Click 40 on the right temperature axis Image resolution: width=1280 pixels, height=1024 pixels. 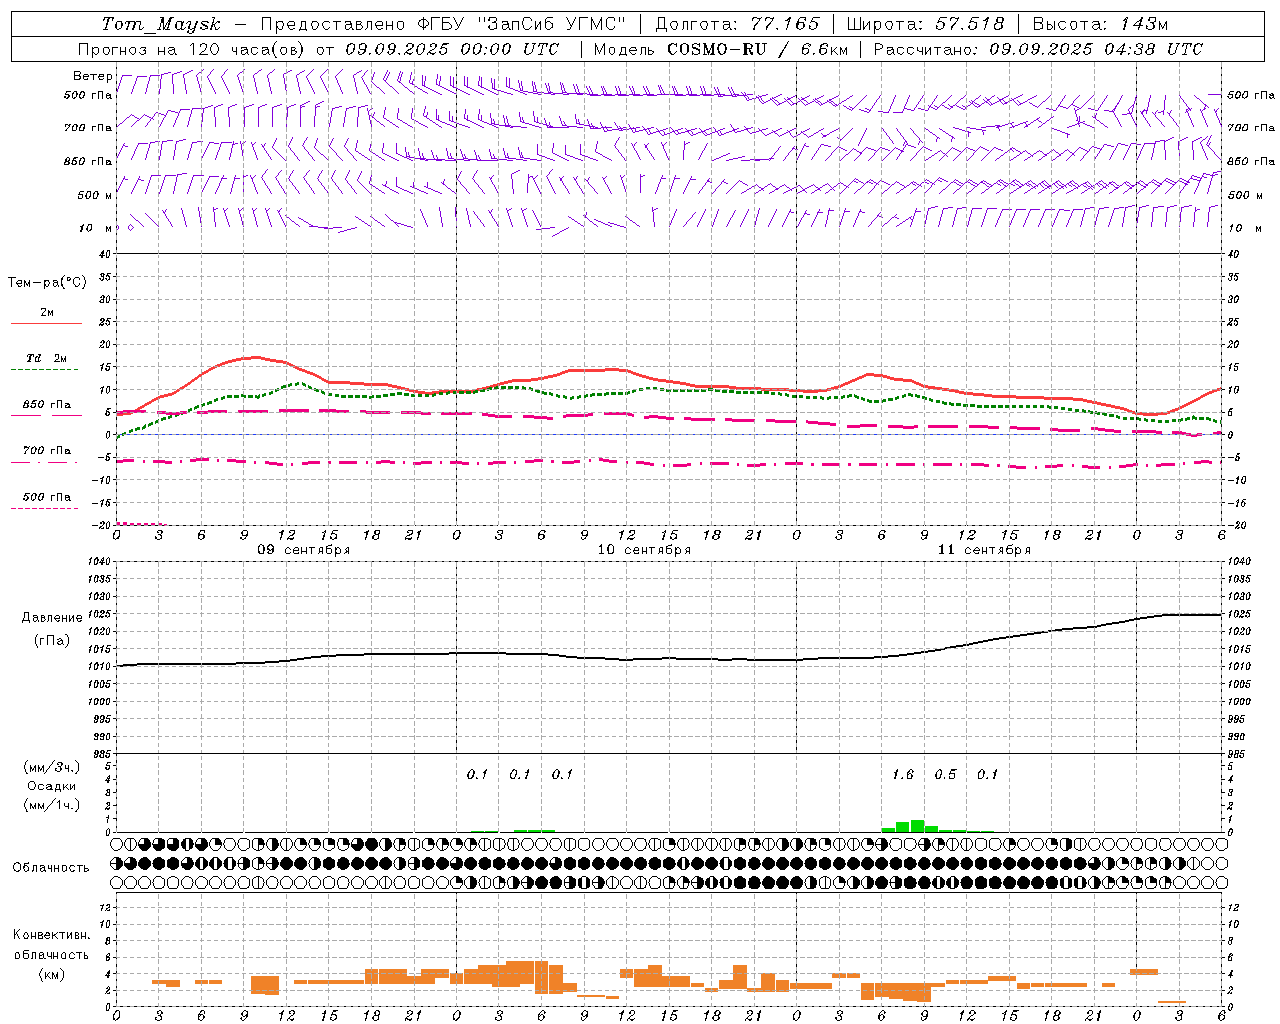click(x=1234, y=254)
